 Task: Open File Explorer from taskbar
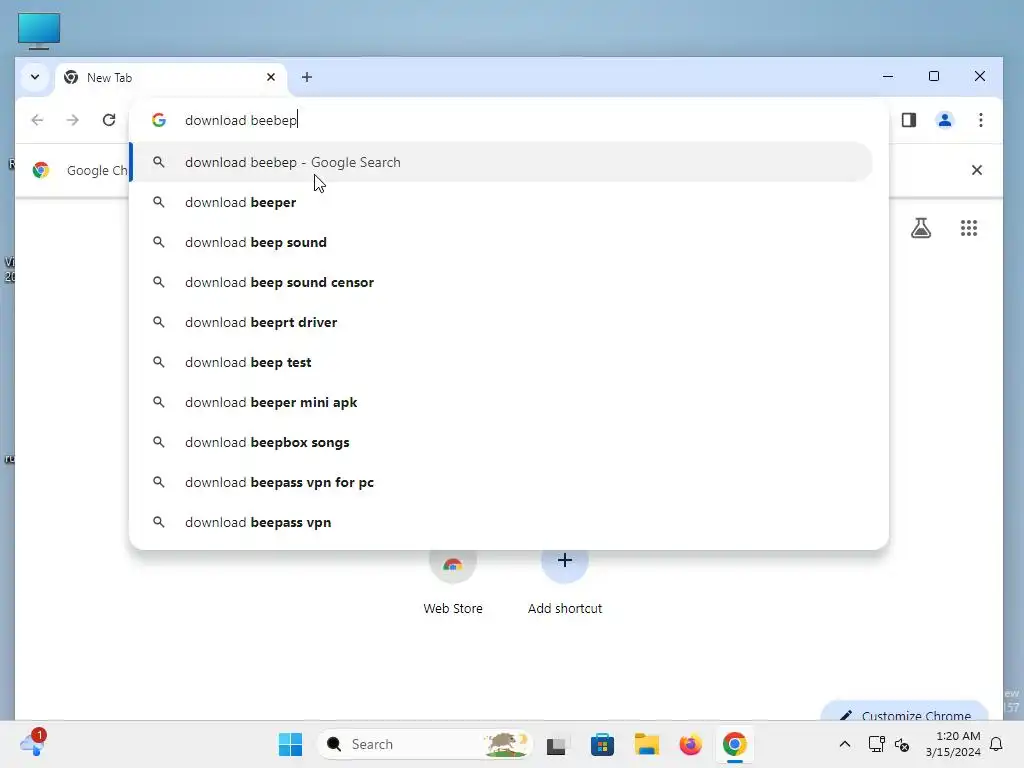pyautogui.click(x=647, y=744)
